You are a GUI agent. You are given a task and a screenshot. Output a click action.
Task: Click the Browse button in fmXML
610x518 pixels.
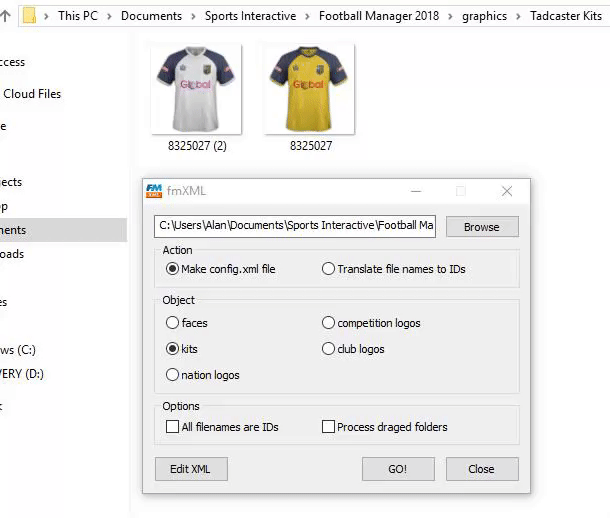(482, 227)
